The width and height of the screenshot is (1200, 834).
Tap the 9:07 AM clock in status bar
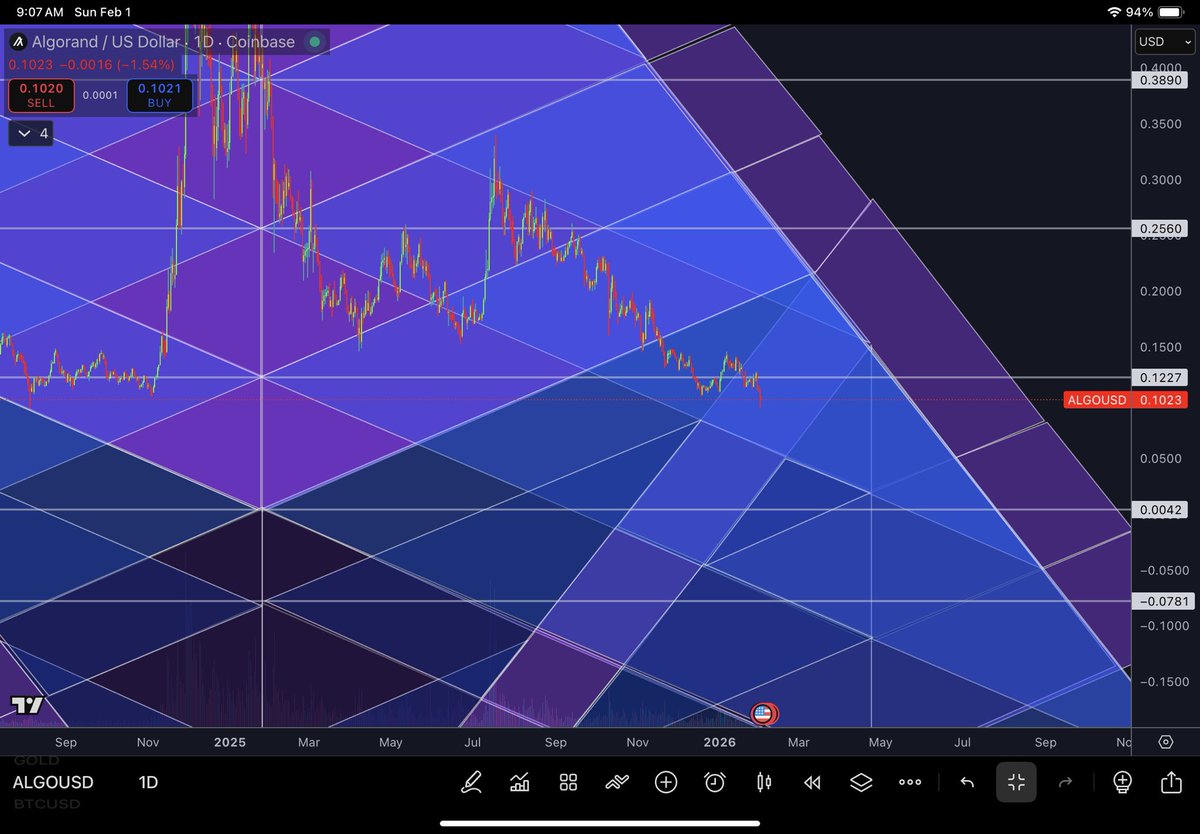coord(40,11)
